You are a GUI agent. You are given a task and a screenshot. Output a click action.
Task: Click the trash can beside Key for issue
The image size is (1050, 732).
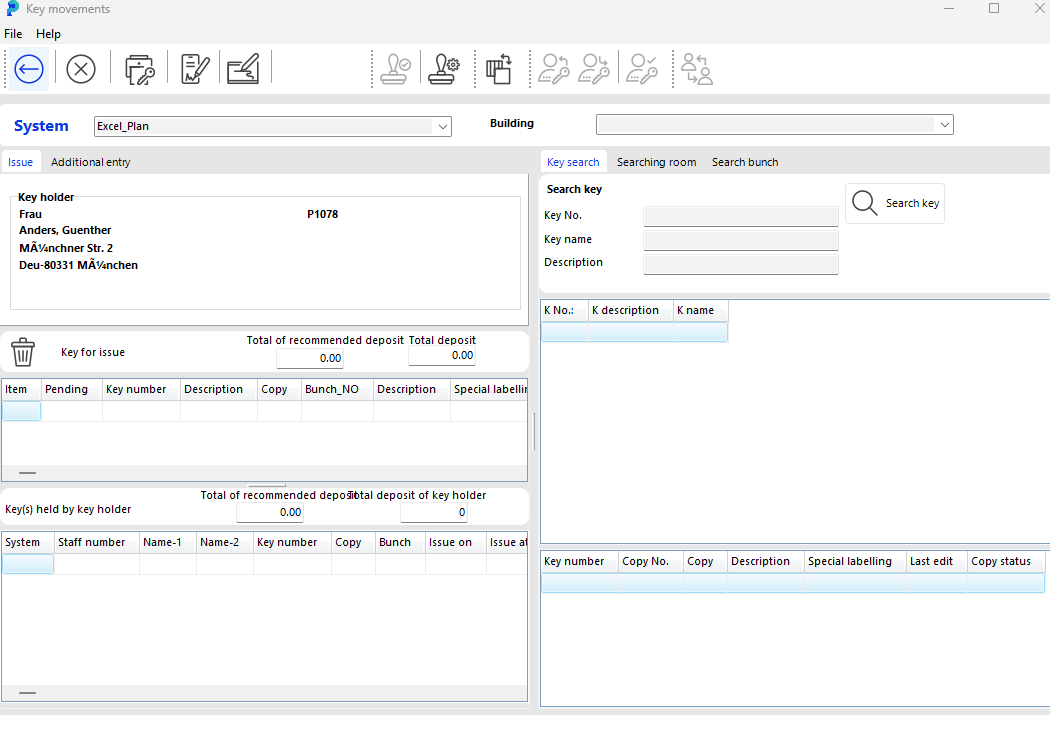coord(23,352)
